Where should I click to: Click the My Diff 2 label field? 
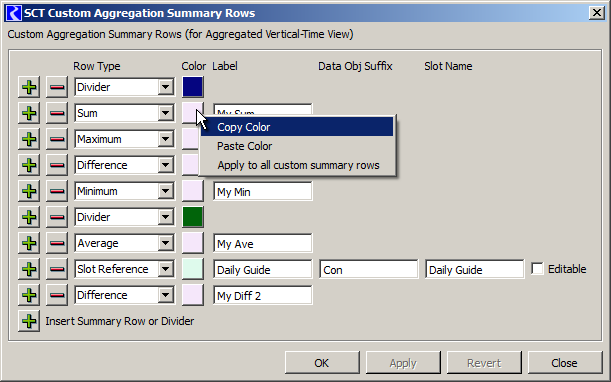click(263, 295)
